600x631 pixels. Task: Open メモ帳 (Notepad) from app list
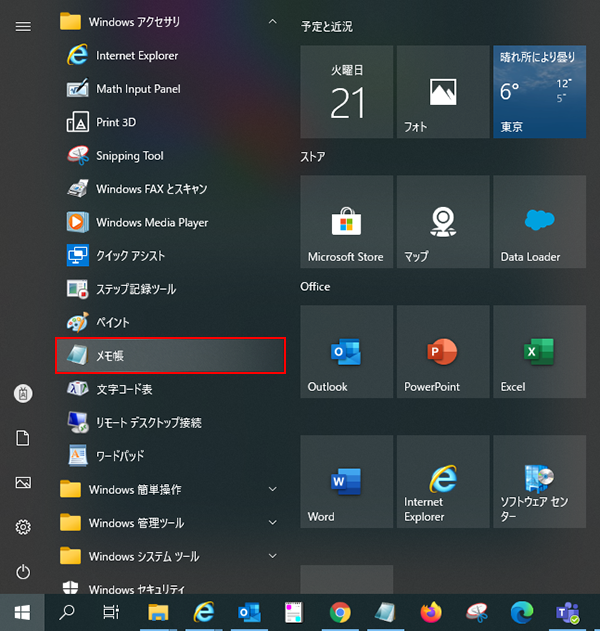[x=170, y=356]
